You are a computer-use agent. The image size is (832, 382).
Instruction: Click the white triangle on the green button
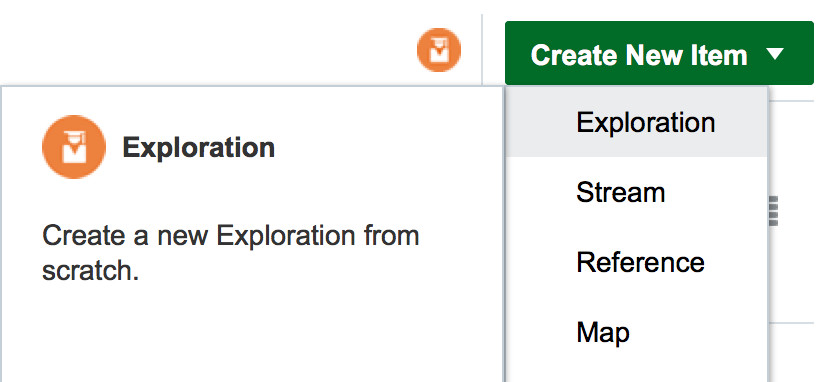pos(775,53)
